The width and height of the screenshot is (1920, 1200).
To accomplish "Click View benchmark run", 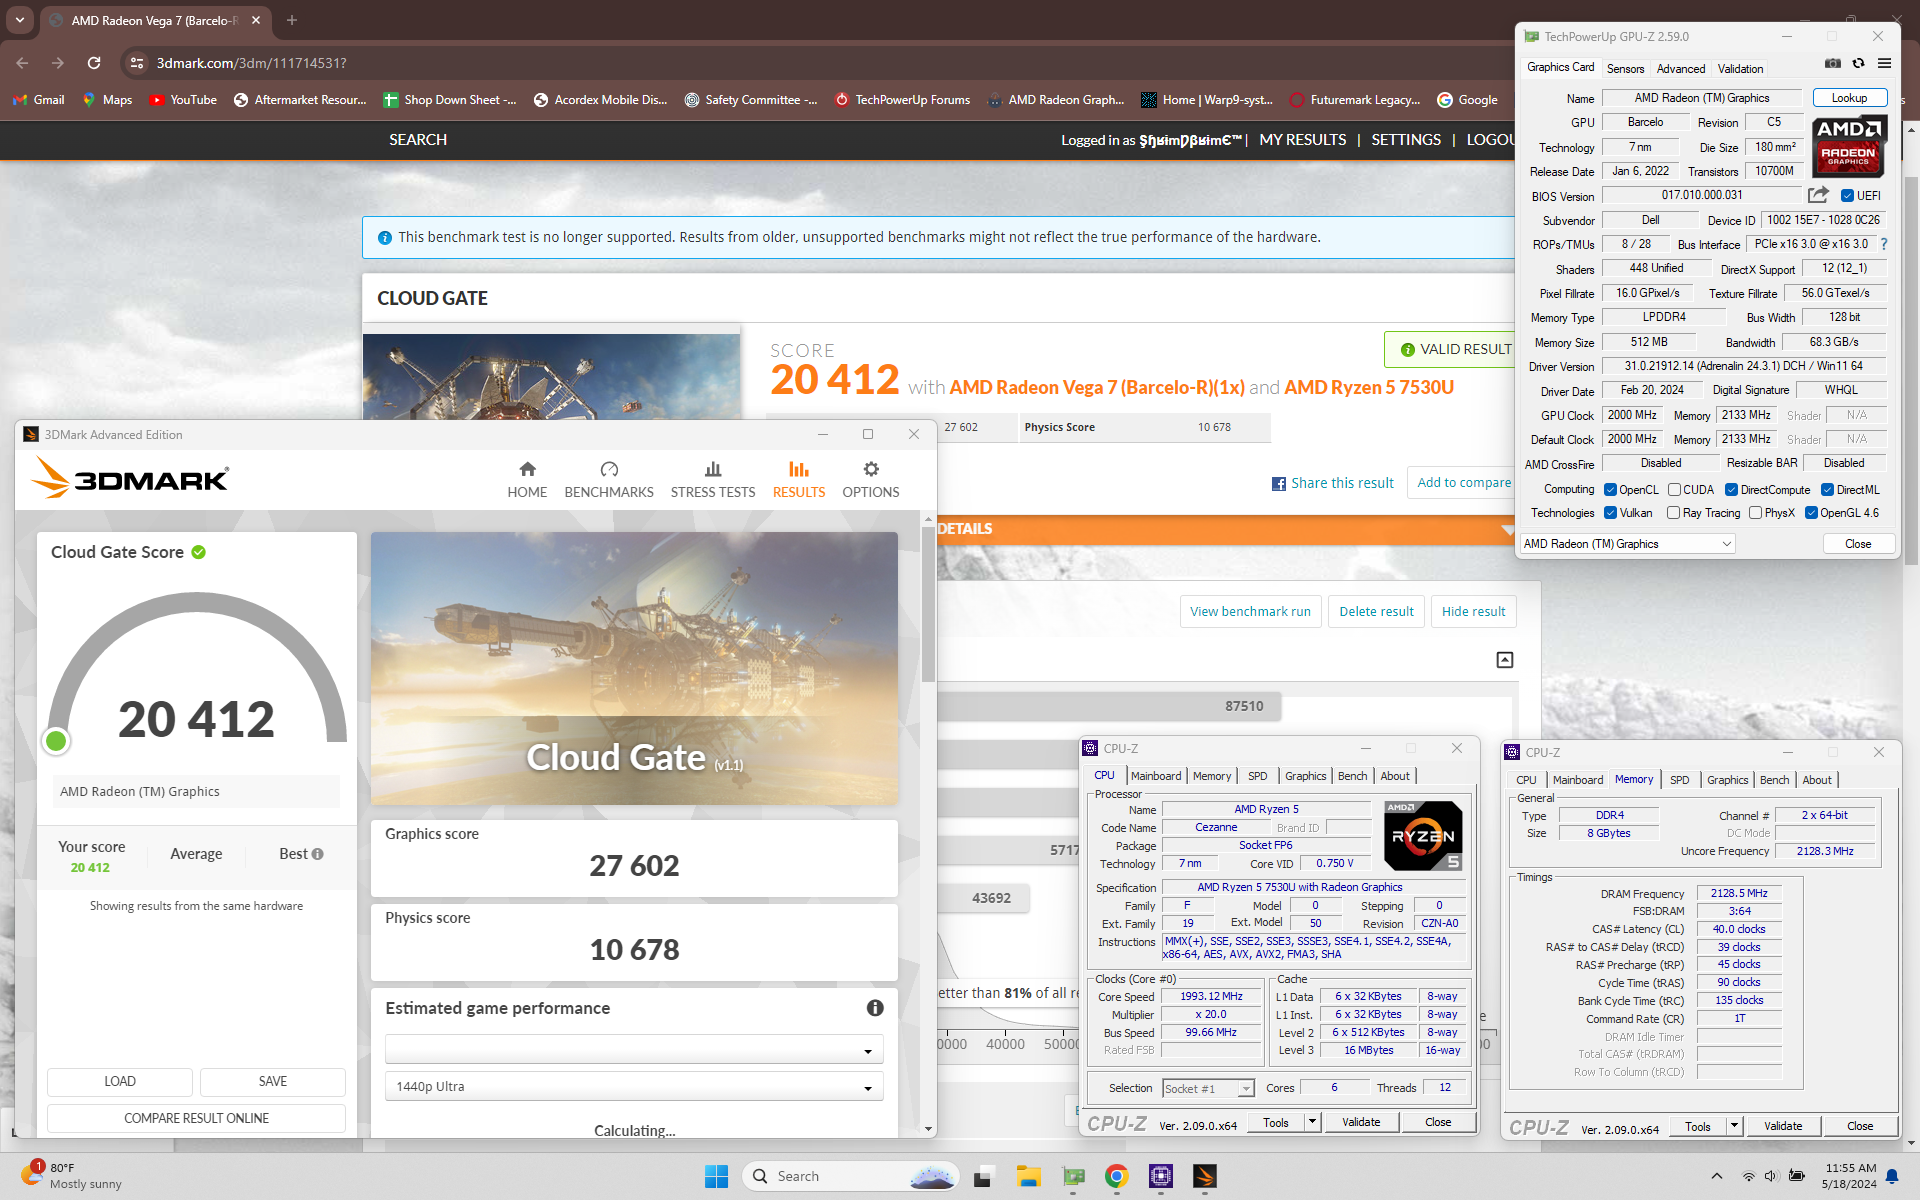I will [x=1250, y=612].
